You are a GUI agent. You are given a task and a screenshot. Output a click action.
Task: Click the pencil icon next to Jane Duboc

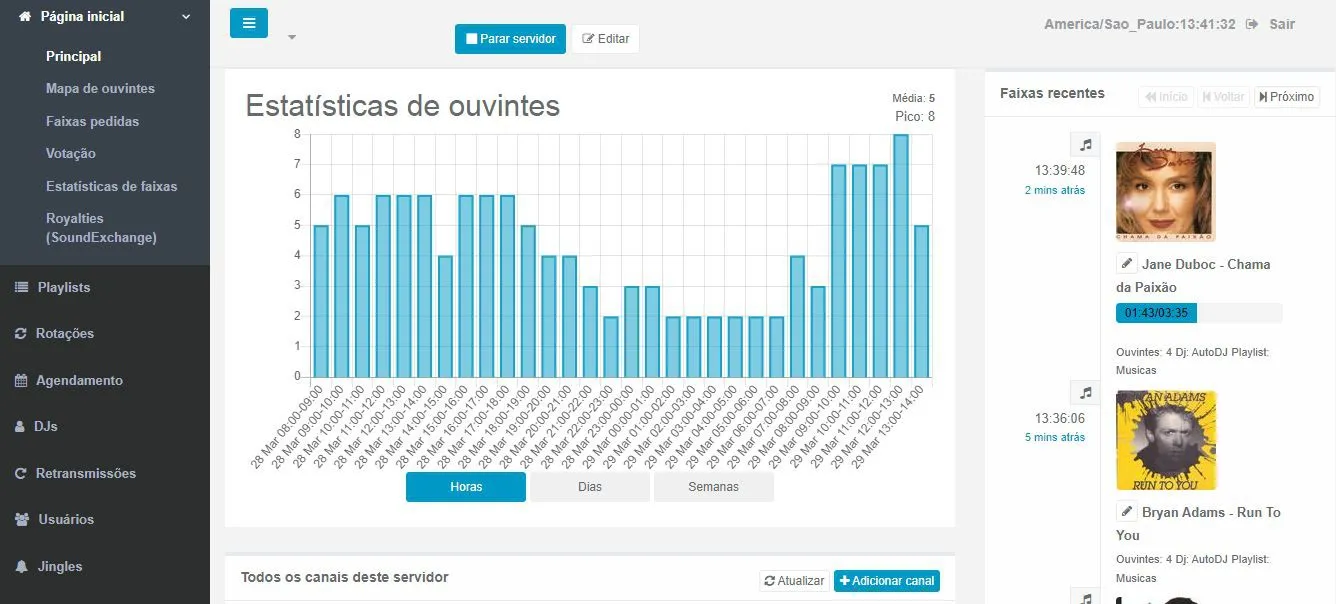point(1127,264)
